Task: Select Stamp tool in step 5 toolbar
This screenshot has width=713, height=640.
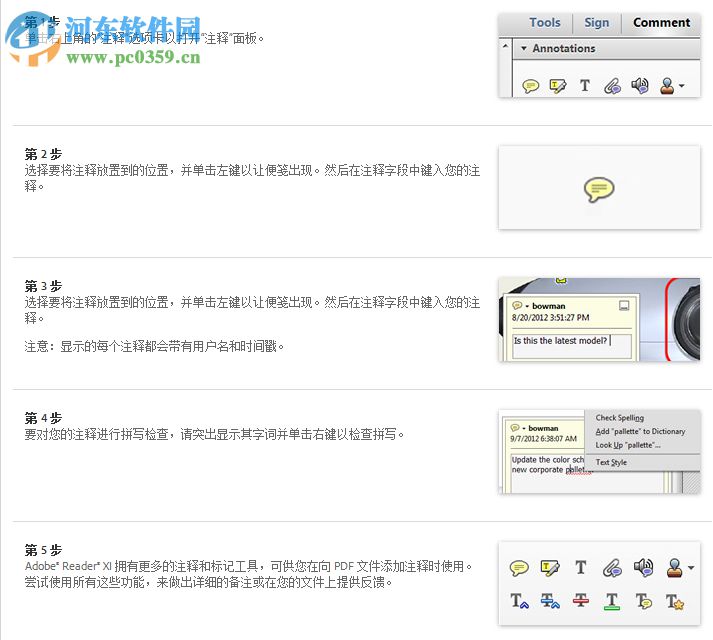Action: pyautogui.click(x=675, y=568)
